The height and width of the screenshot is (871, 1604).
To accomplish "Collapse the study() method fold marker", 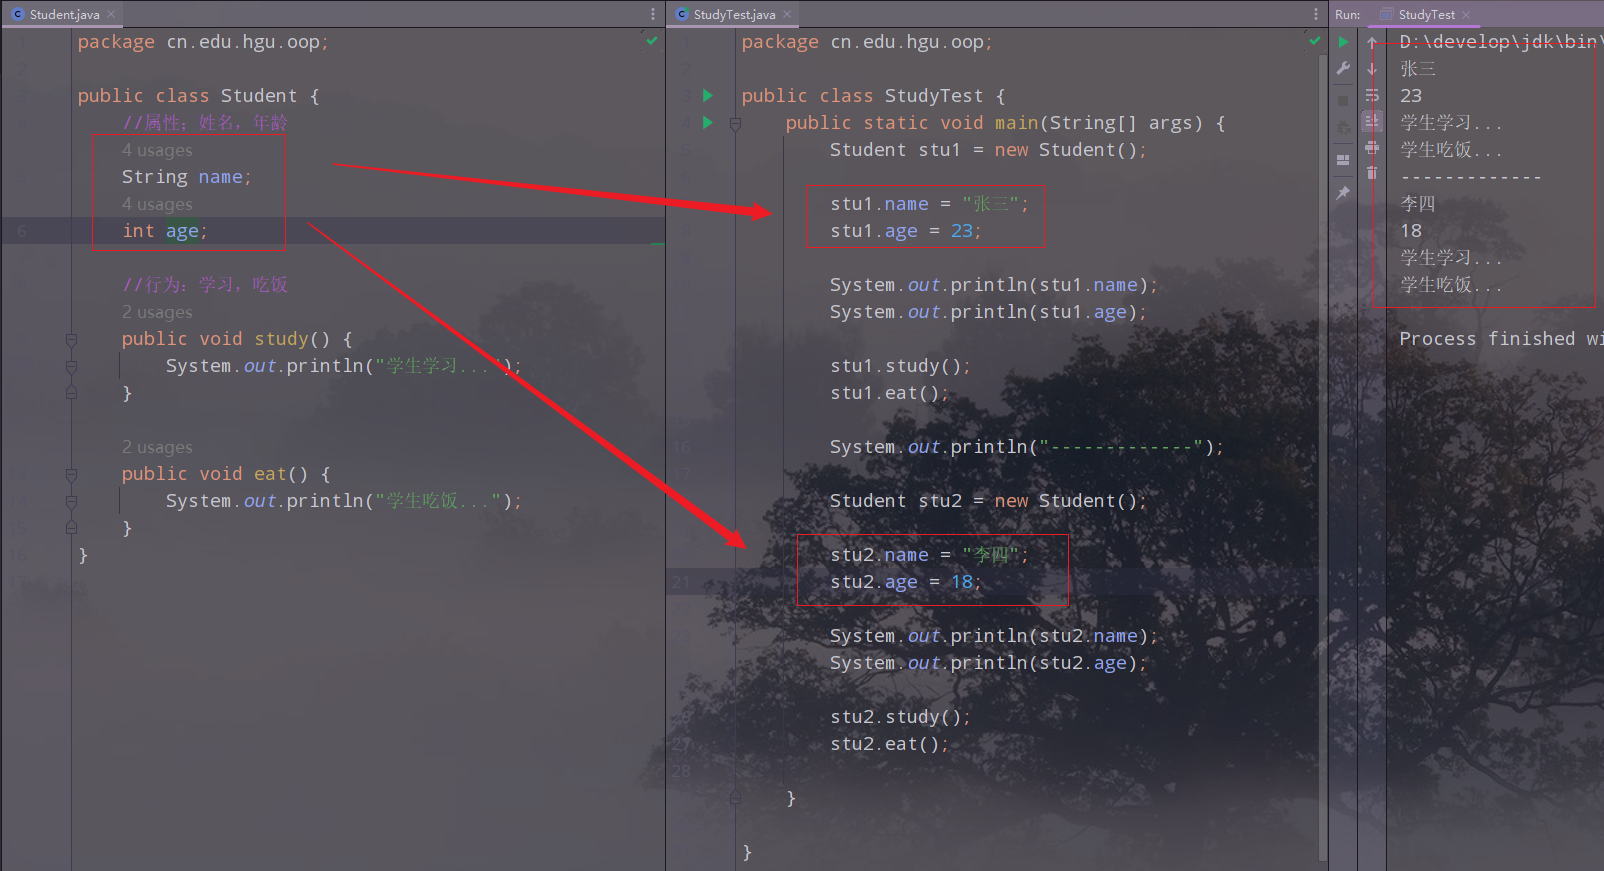I will pyautogui.click(x=71, y=340).
